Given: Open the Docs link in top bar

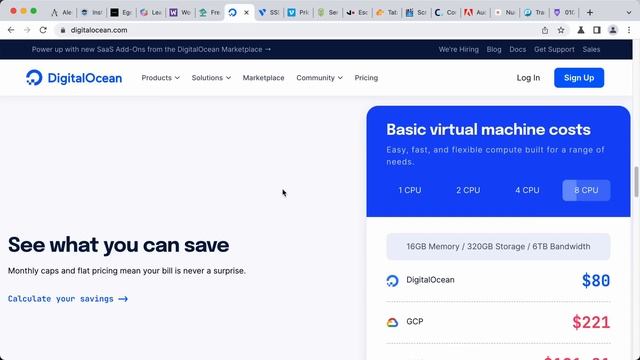Looking at the screenshot, I should pyautogui.click(x=518, y=49).
